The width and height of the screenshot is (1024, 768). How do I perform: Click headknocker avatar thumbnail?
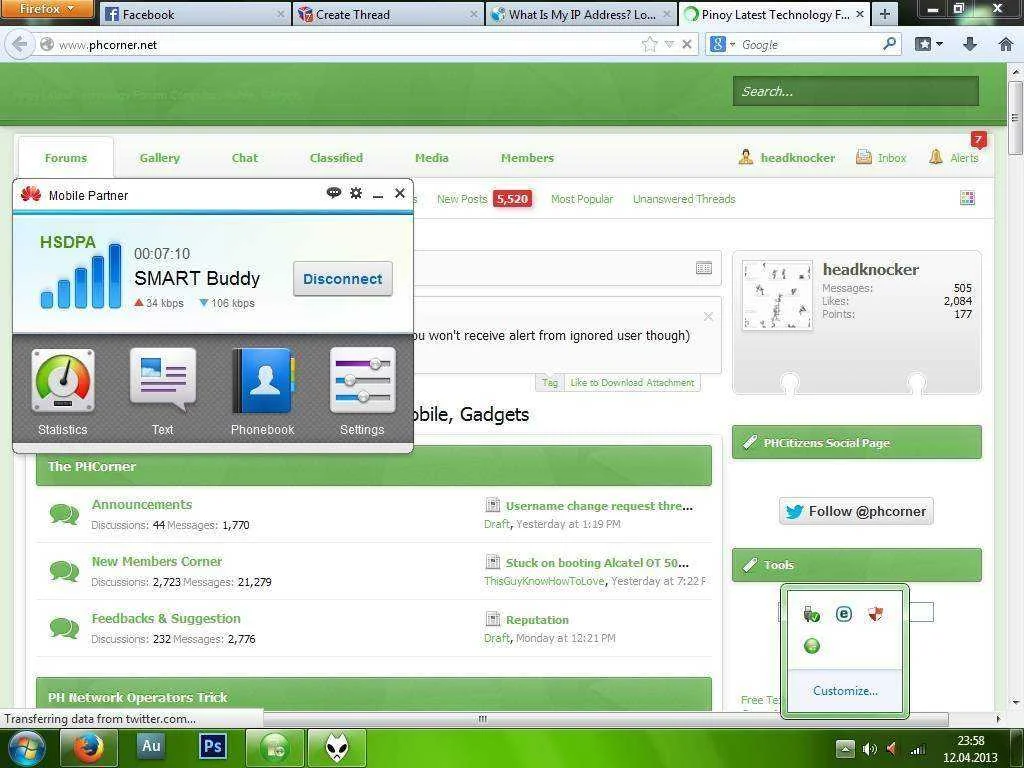777,295
